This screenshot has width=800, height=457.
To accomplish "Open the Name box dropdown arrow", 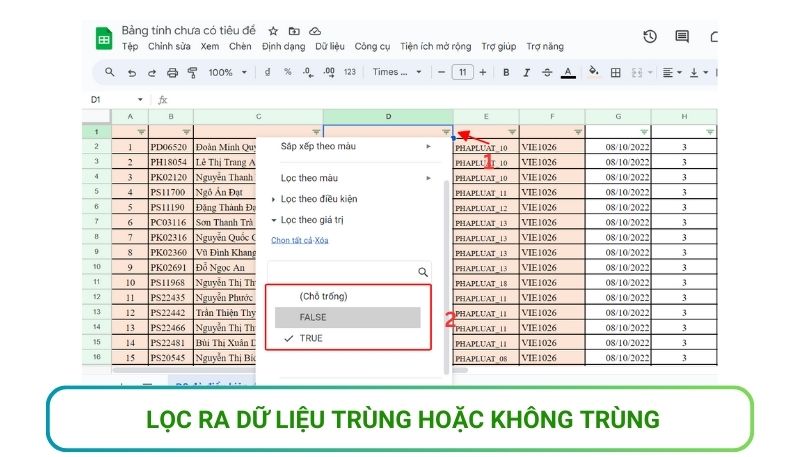I will point(140,99).
